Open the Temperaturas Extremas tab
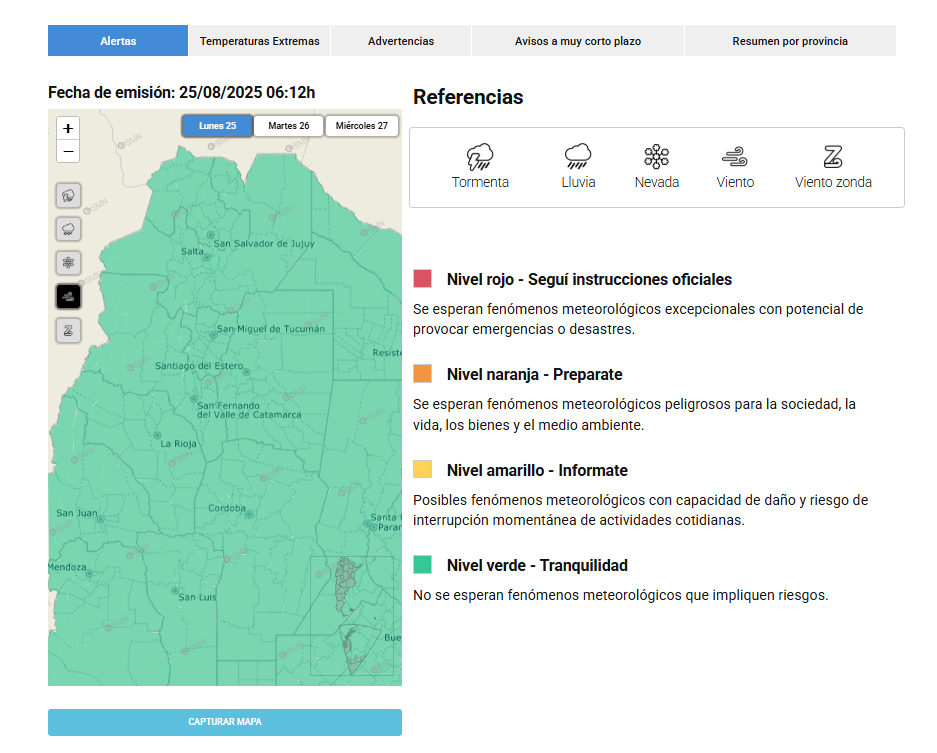The width and height of the screenshot is (937, 753). point(259,41)
